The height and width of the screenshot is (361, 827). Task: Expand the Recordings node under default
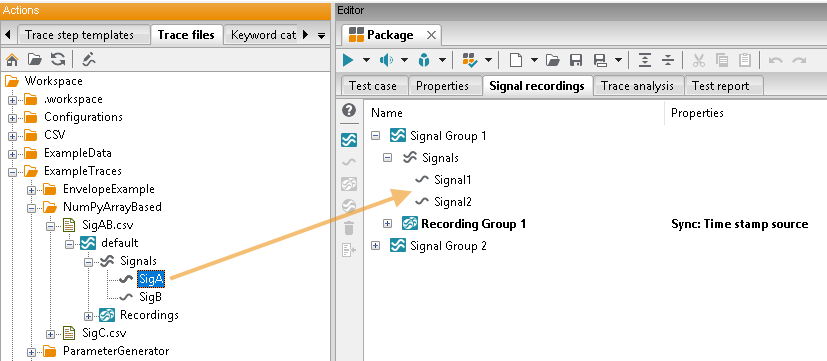coord(89,316)
